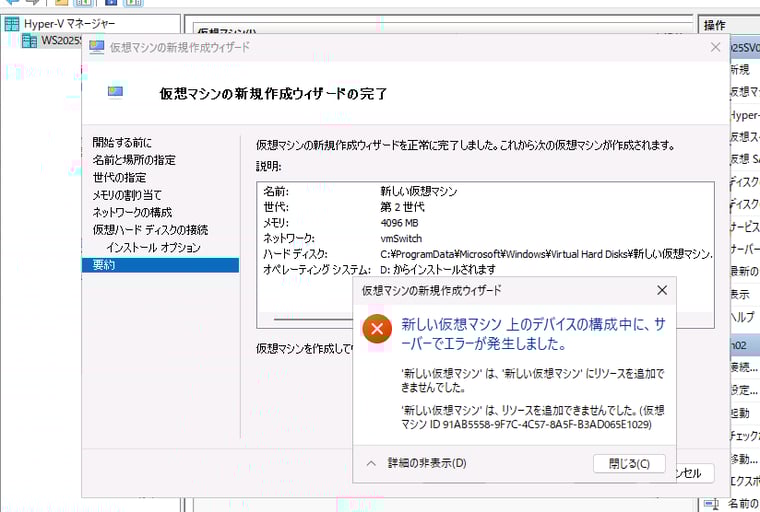Click 設定... in the Actions pane
Screen dimensions: 760x512
tap(744, 390)
